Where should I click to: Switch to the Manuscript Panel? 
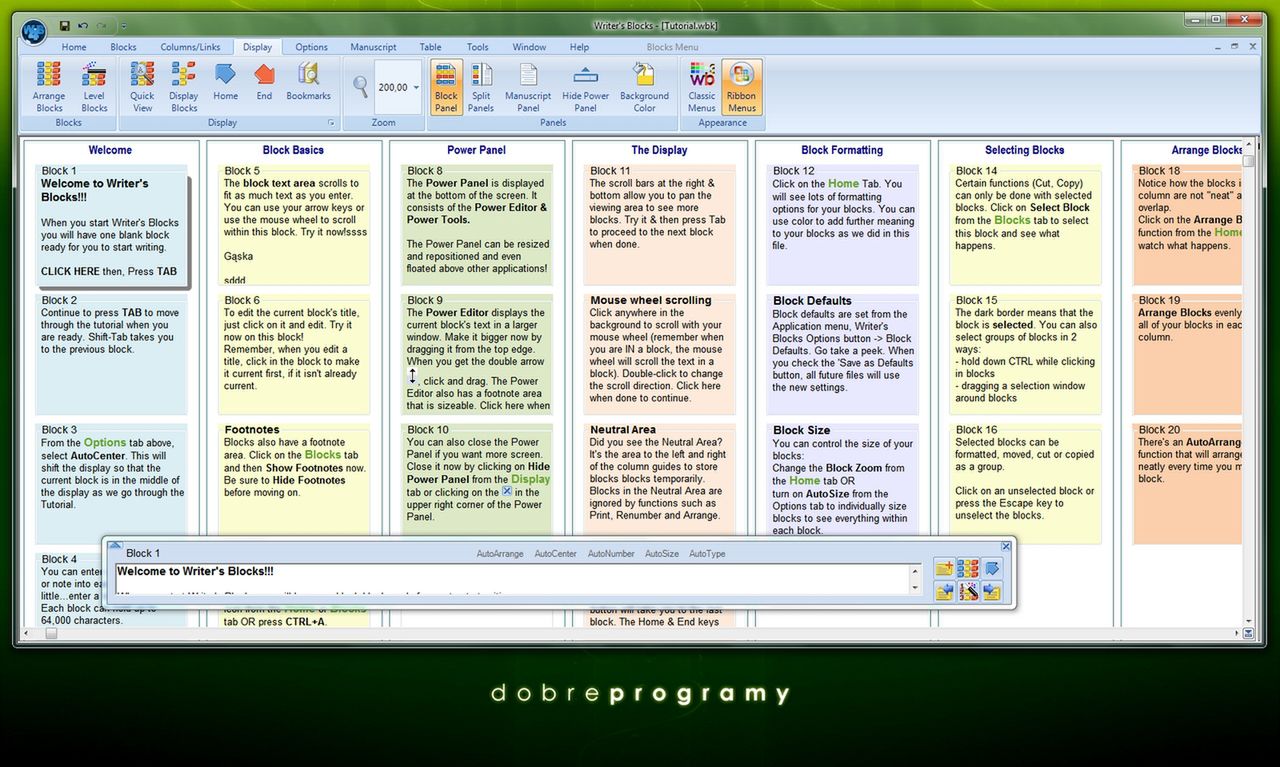pos(528,87)
